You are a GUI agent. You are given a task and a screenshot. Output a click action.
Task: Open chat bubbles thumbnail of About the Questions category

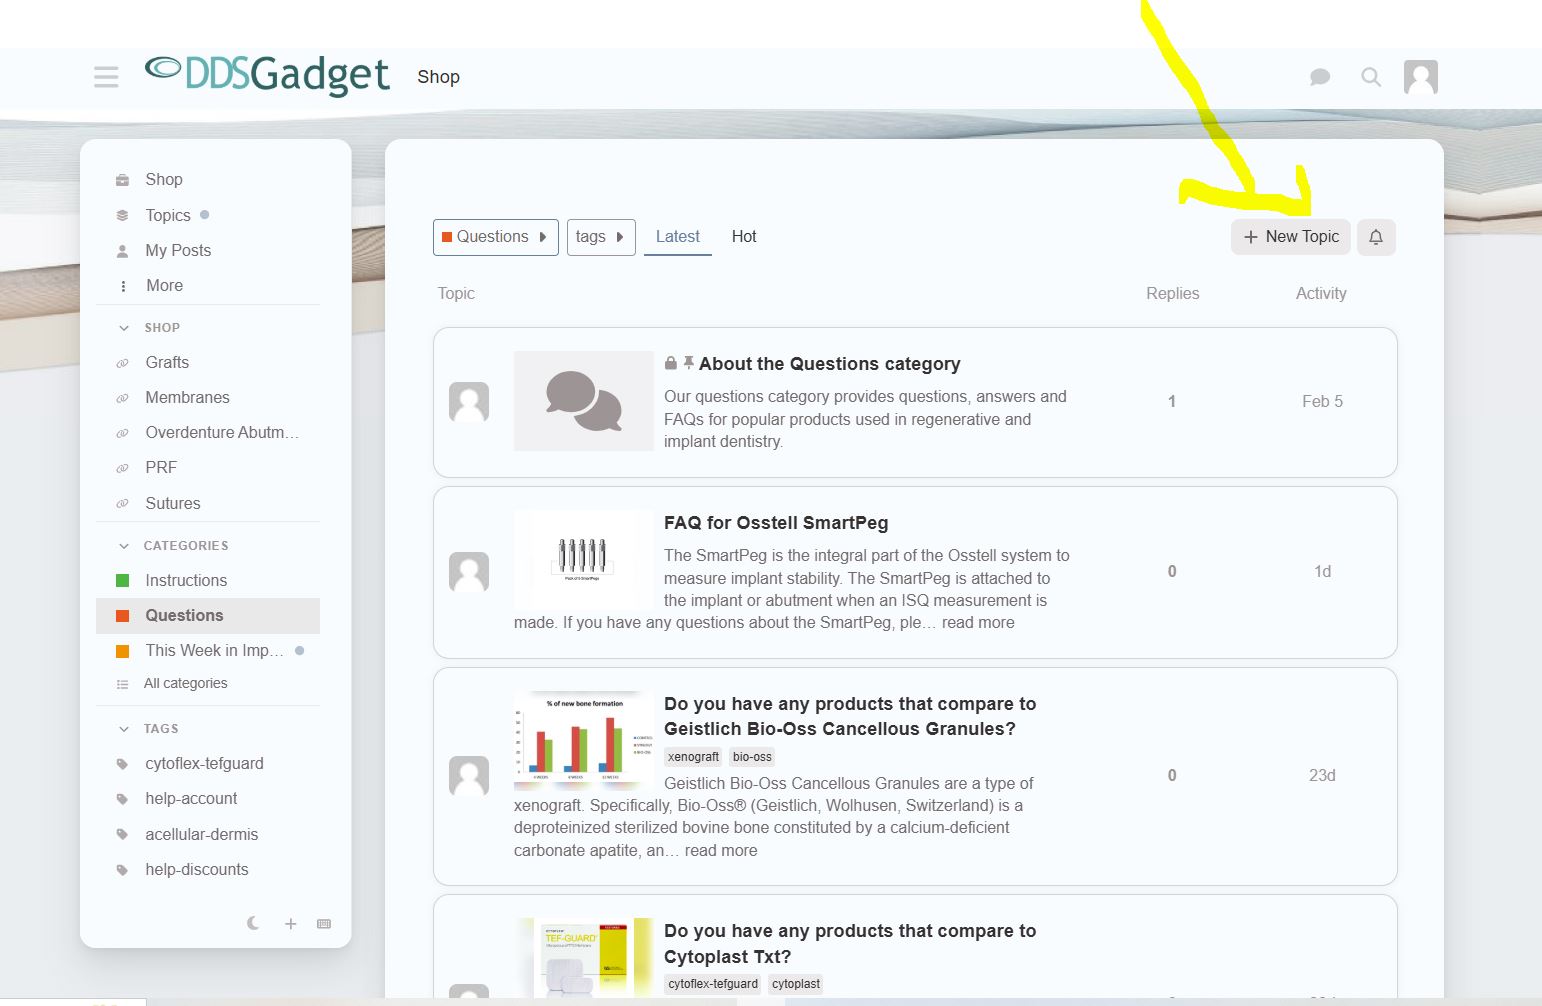pos(584,401)
